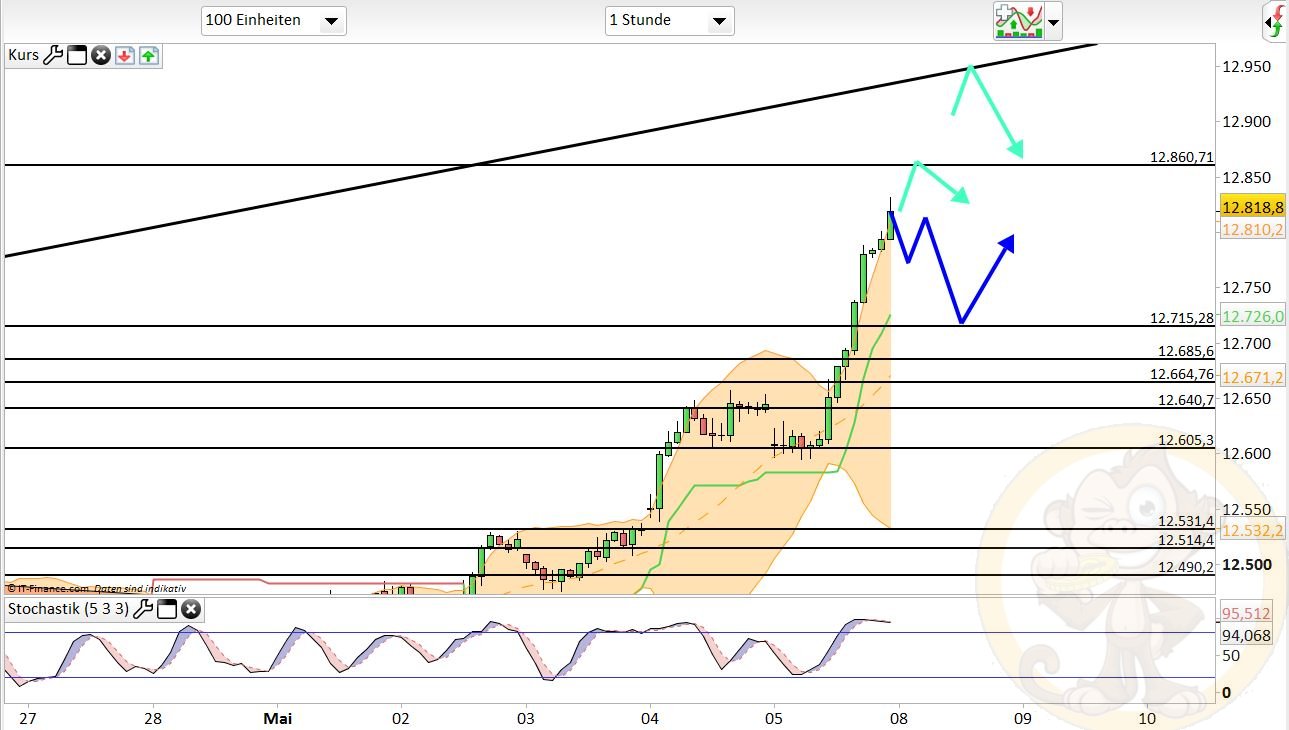Remove the Stochastik indicator via its X icon
The image size is (1289, 730).
click(189, 609)
